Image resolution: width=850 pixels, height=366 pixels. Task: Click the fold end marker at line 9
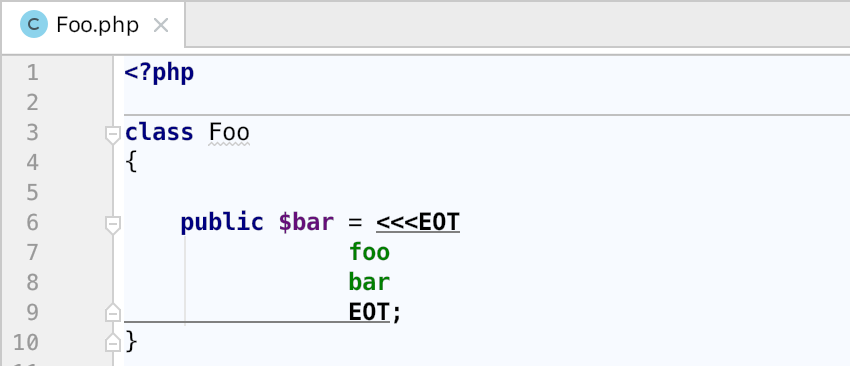coord(112,312)
